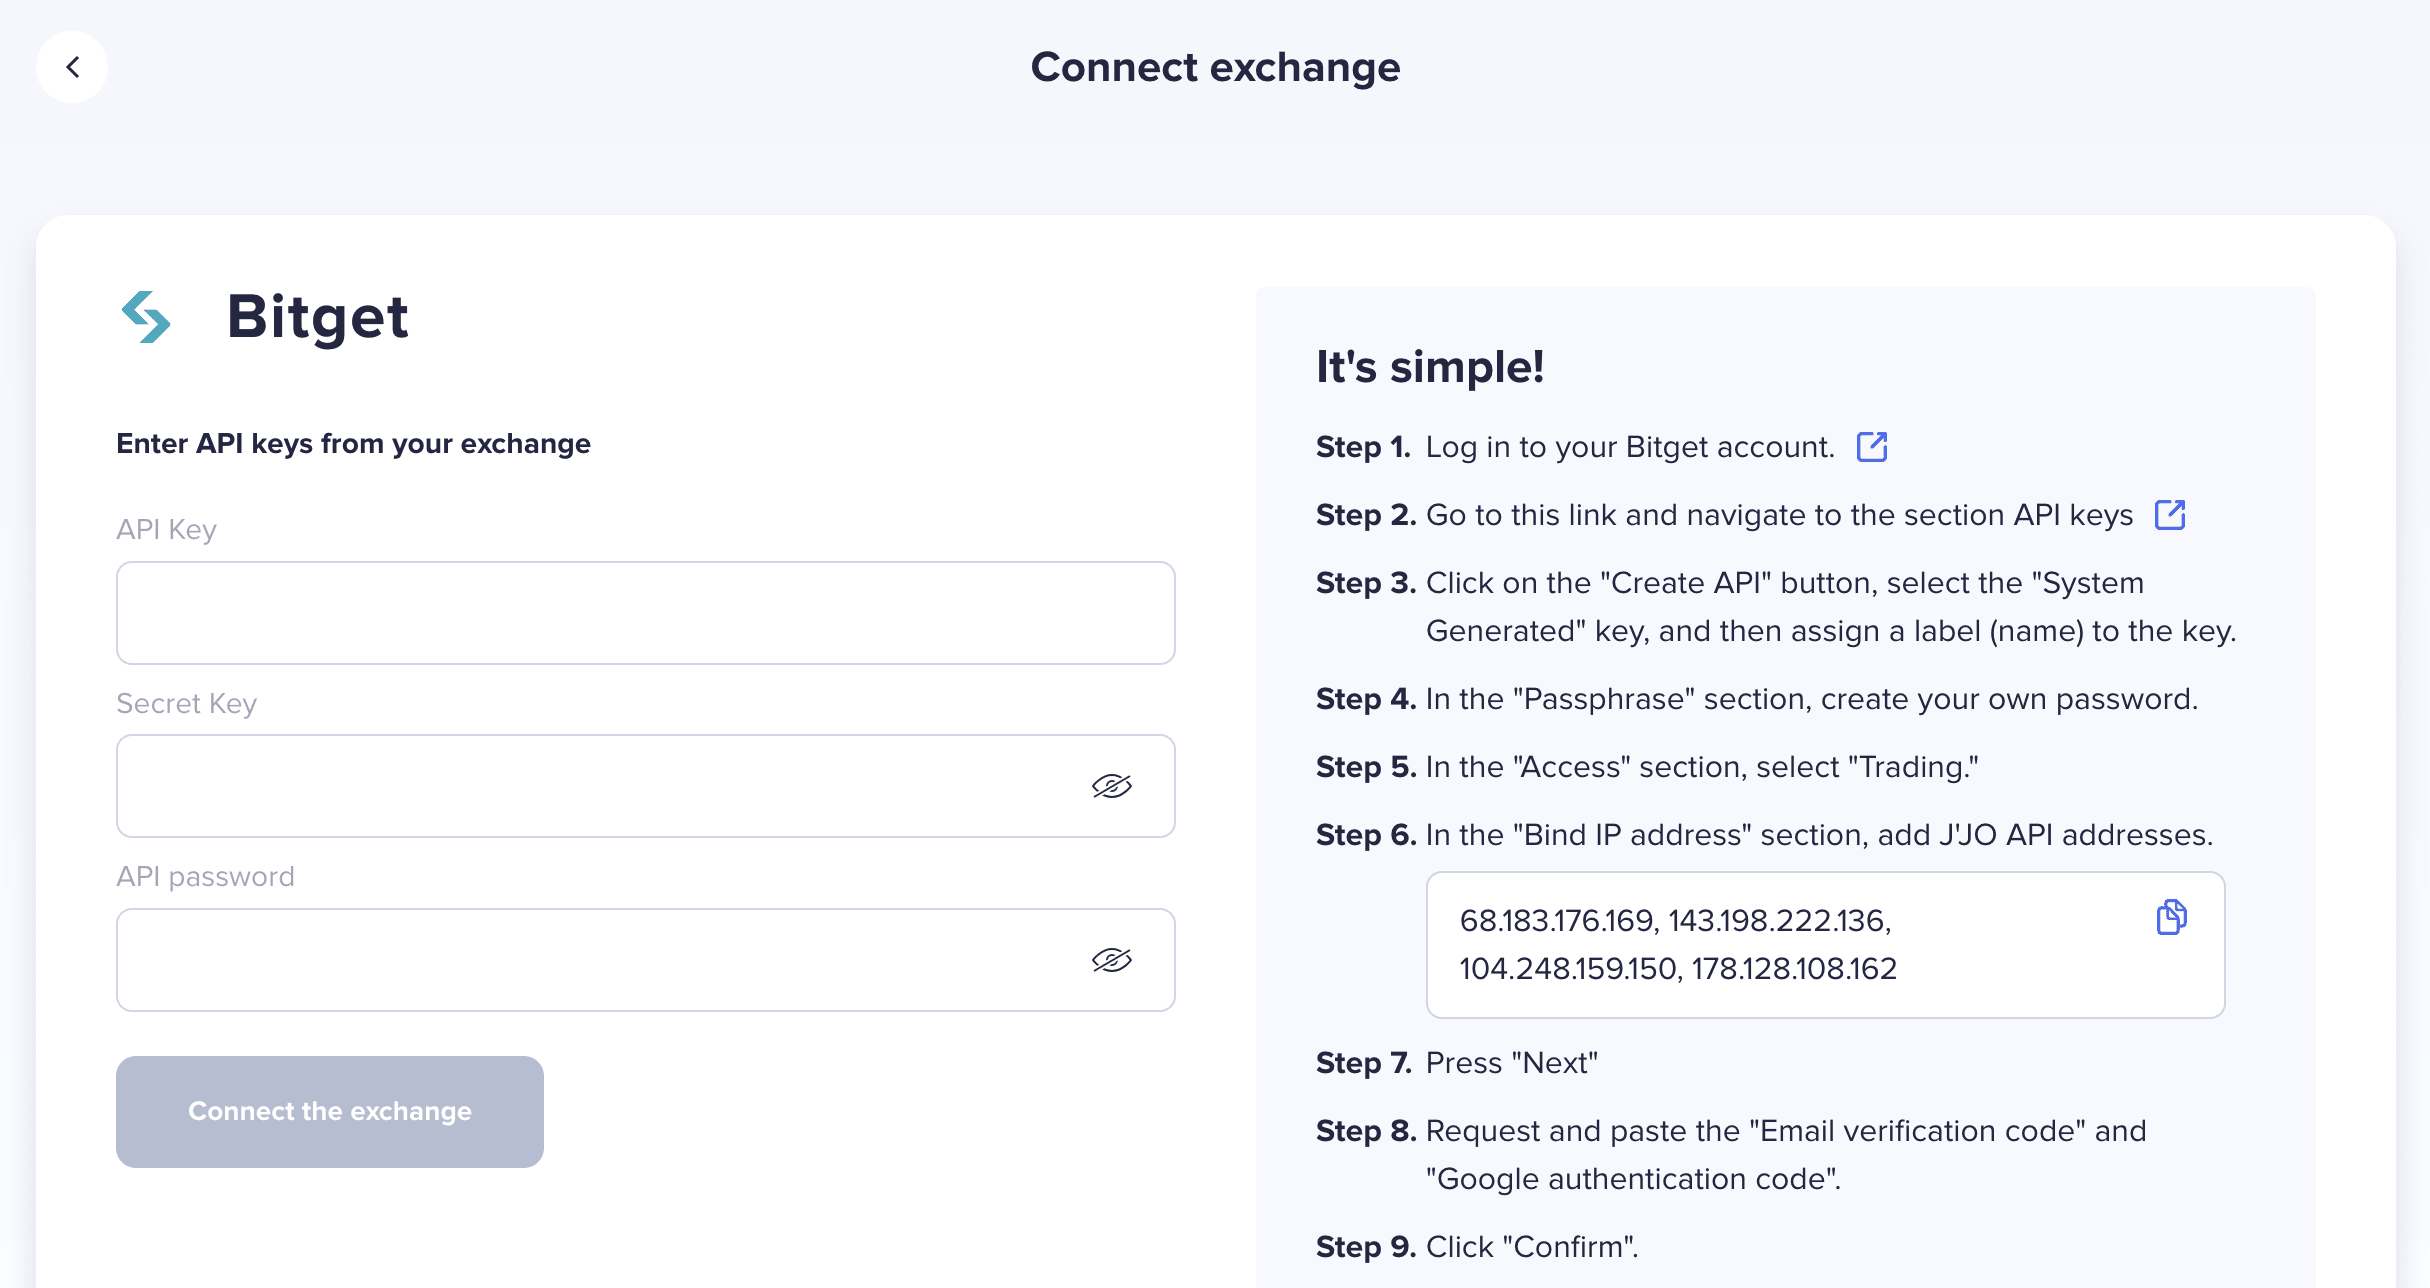Image resolution: width=2430 pixels, height=1288 pixels.
Task: Show the API password value
Action: [x=1112, y=960]
